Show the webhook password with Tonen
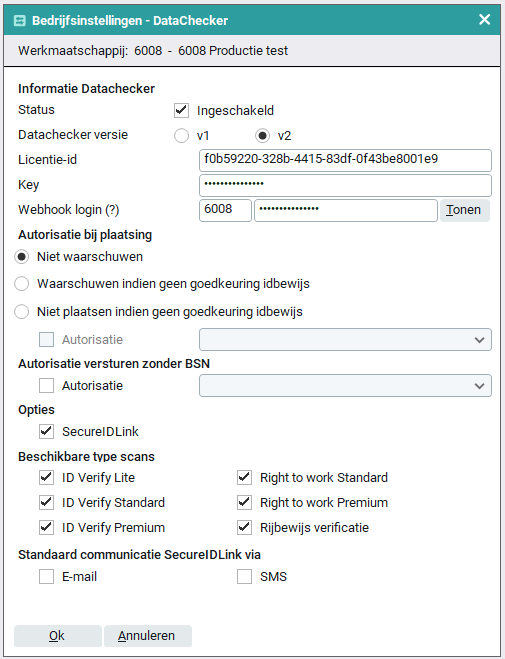The width and height of the screenshot is (505, 659). coord(465,210)
